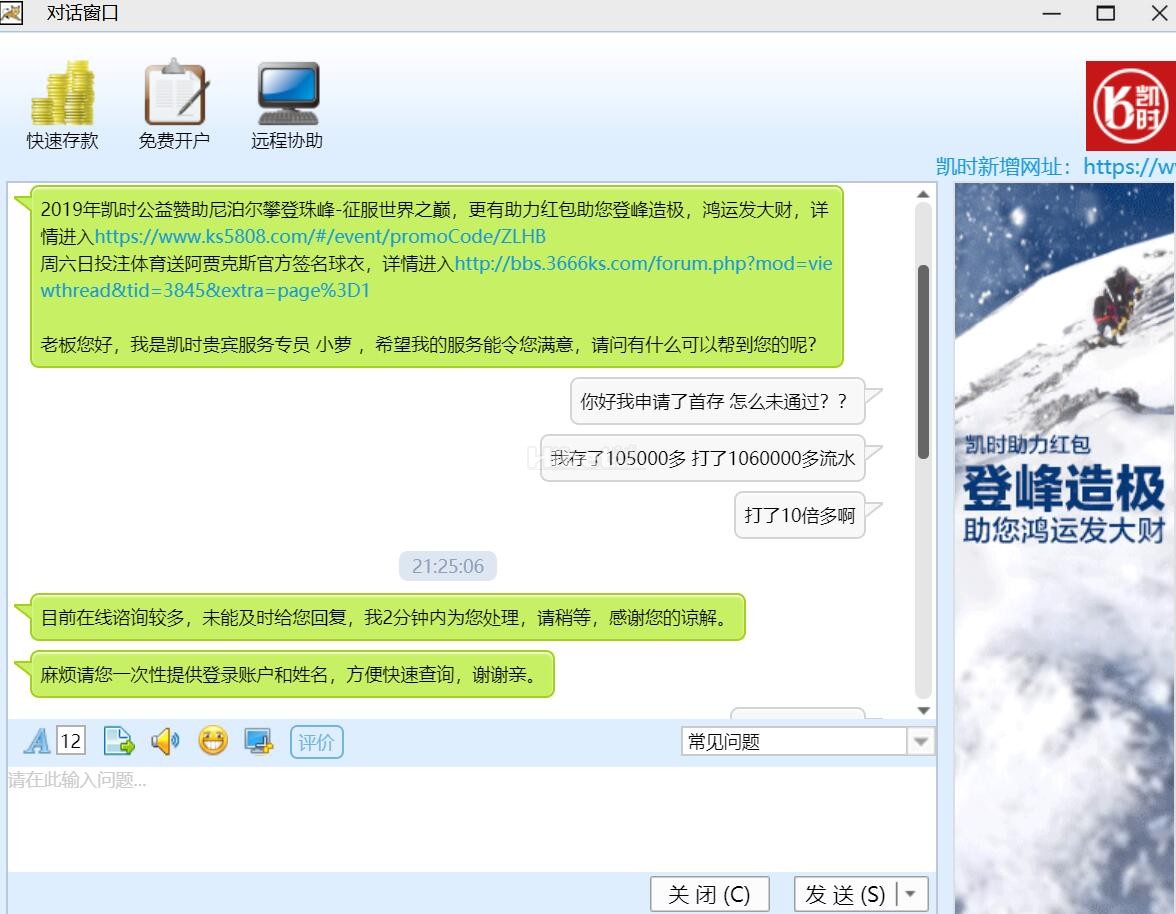Click the chat scrollbar down arrow
Viewport: 1176px width, 914px height.
tap(924, 710)
